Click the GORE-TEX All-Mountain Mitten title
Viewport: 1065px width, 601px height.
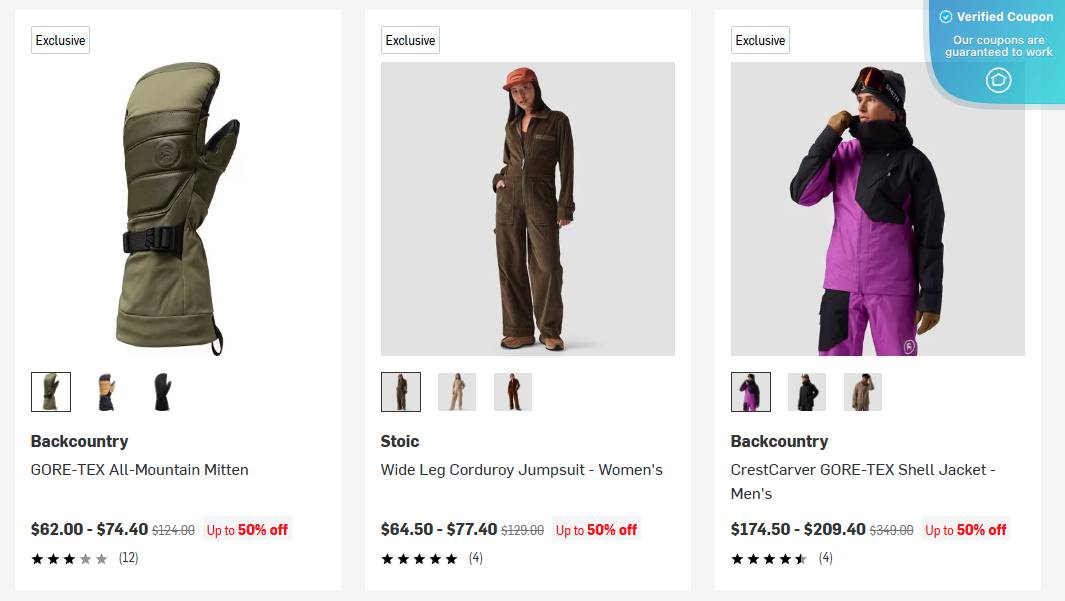pos(140,469)
